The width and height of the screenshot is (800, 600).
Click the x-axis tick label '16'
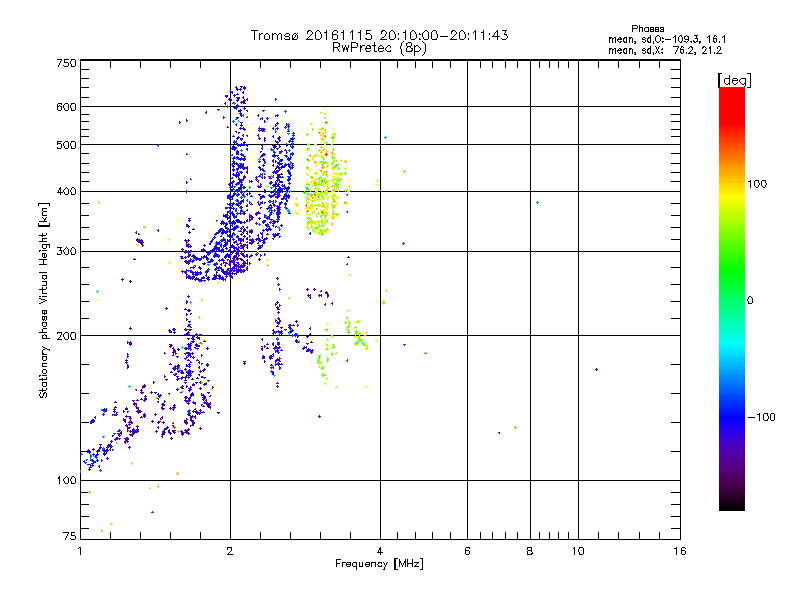pos(680,551)
